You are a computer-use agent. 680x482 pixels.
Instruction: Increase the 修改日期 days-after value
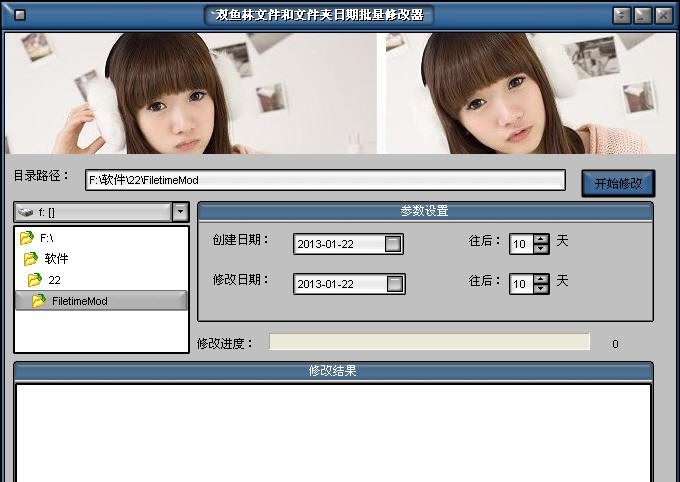click(541, 279)
